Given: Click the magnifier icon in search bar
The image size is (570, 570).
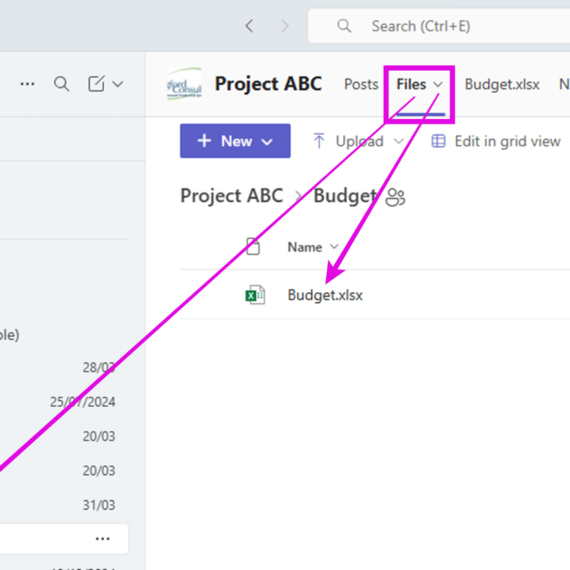Looking at the screenshot, I should 344,26.
